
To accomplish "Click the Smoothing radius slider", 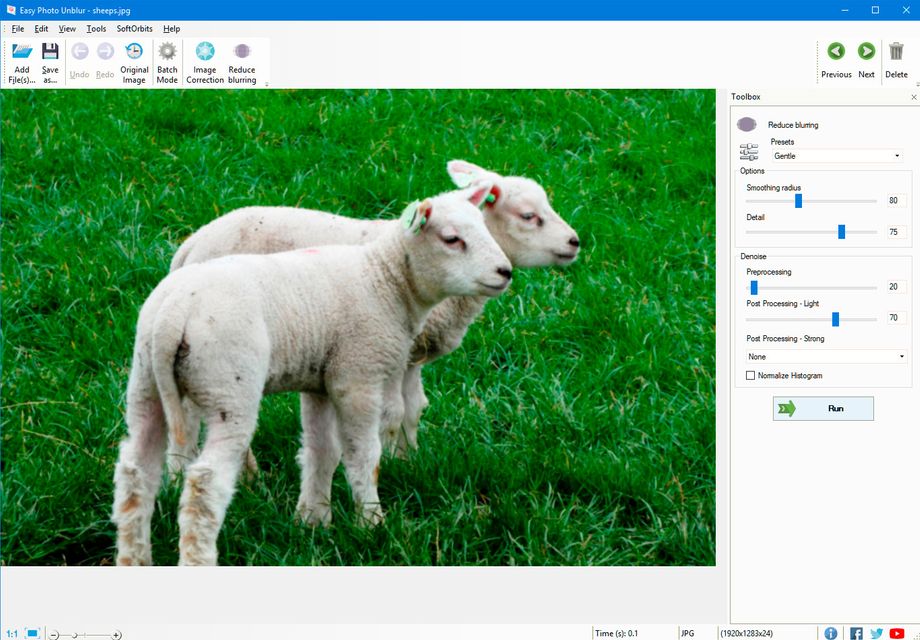I will click(798, 201).
